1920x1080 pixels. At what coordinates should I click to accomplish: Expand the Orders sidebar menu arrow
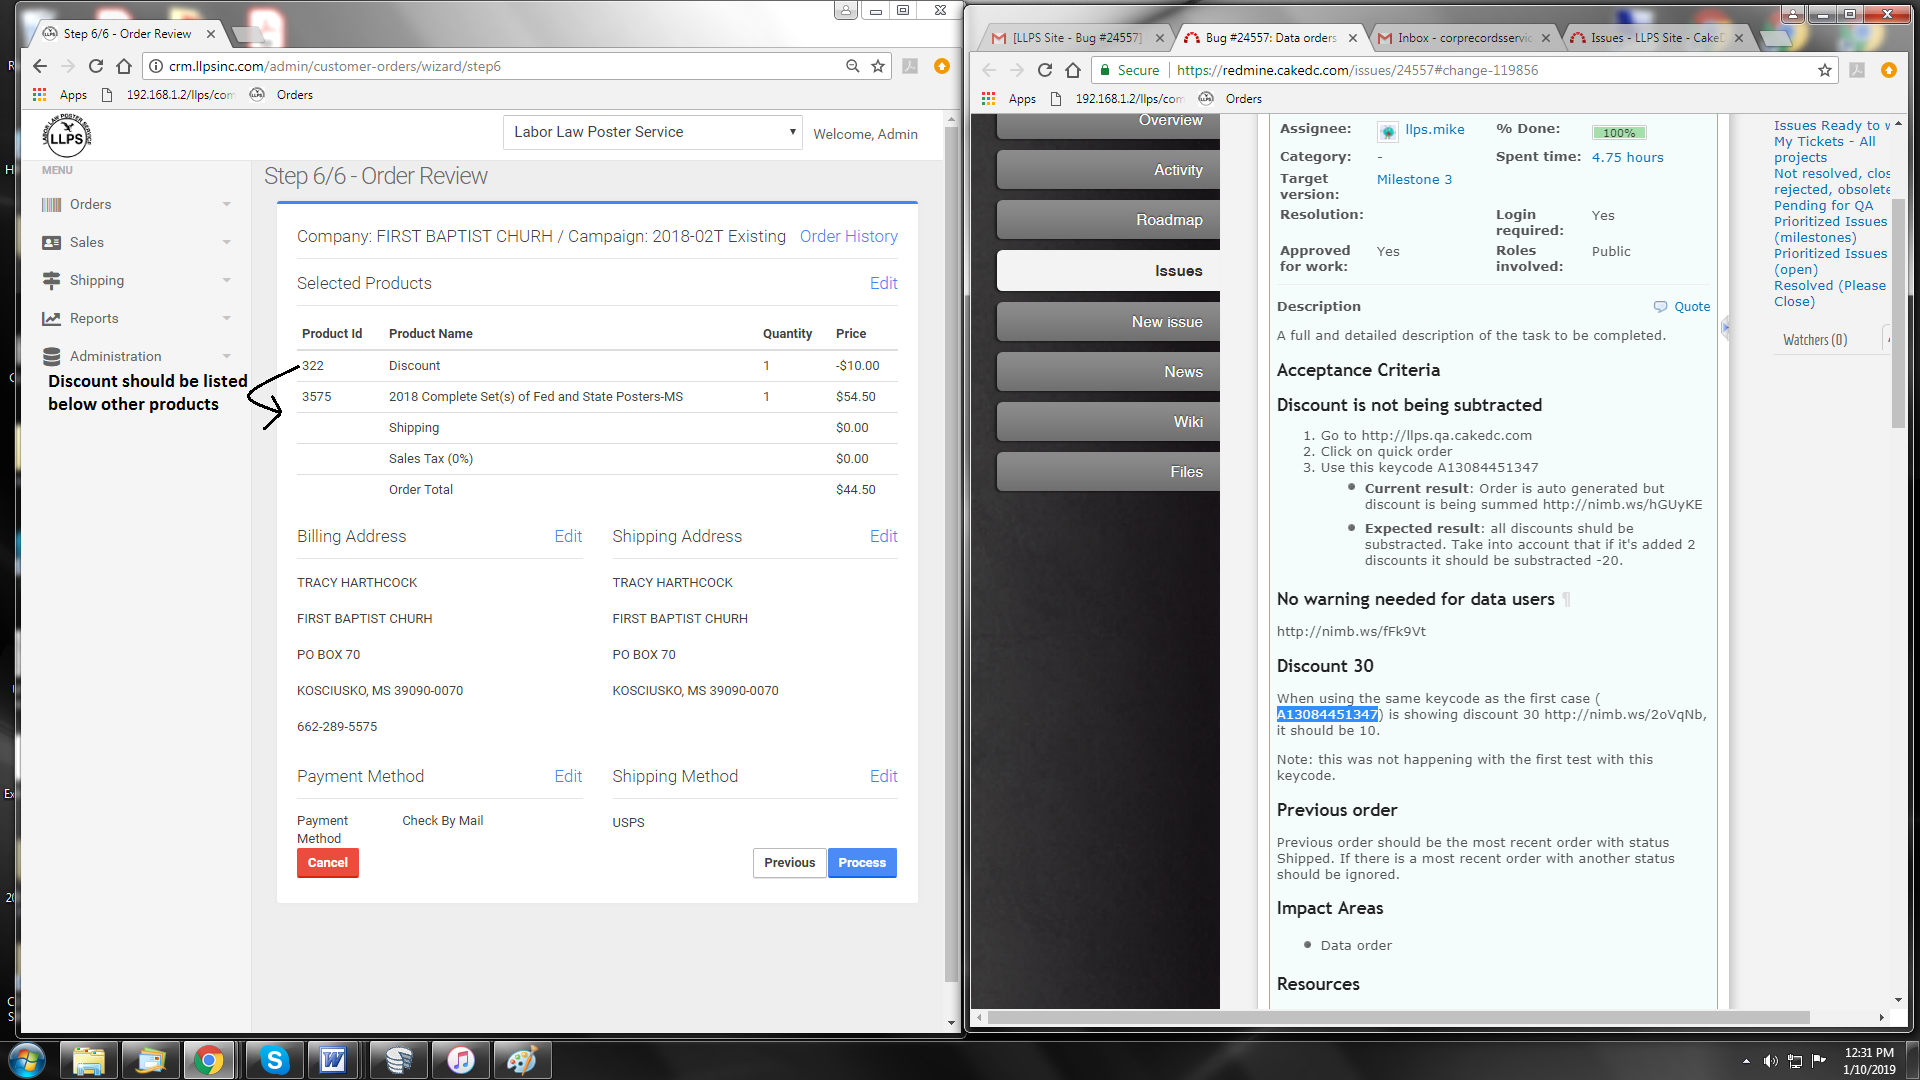pyautogui.click(x=227, y=205)
